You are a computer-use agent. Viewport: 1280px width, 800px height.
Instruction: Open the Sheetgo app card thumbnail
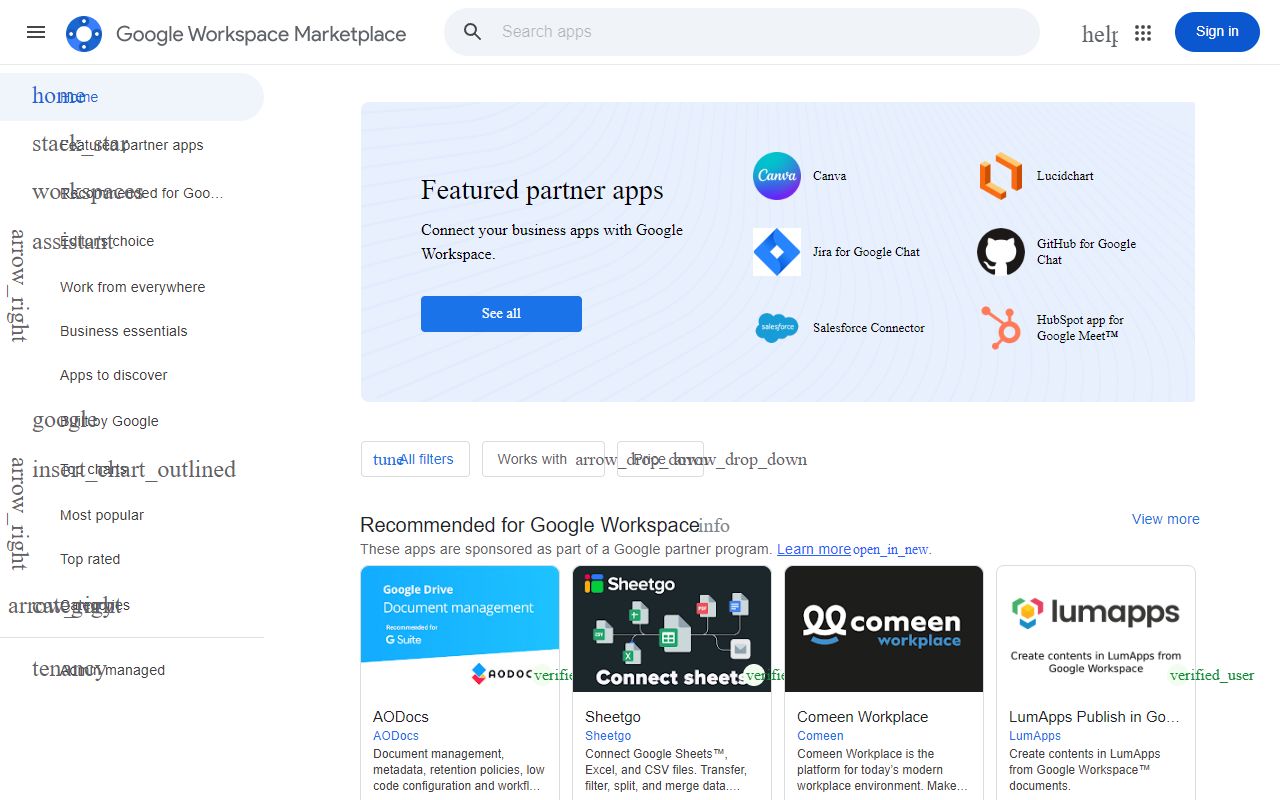tap(672, 629)
